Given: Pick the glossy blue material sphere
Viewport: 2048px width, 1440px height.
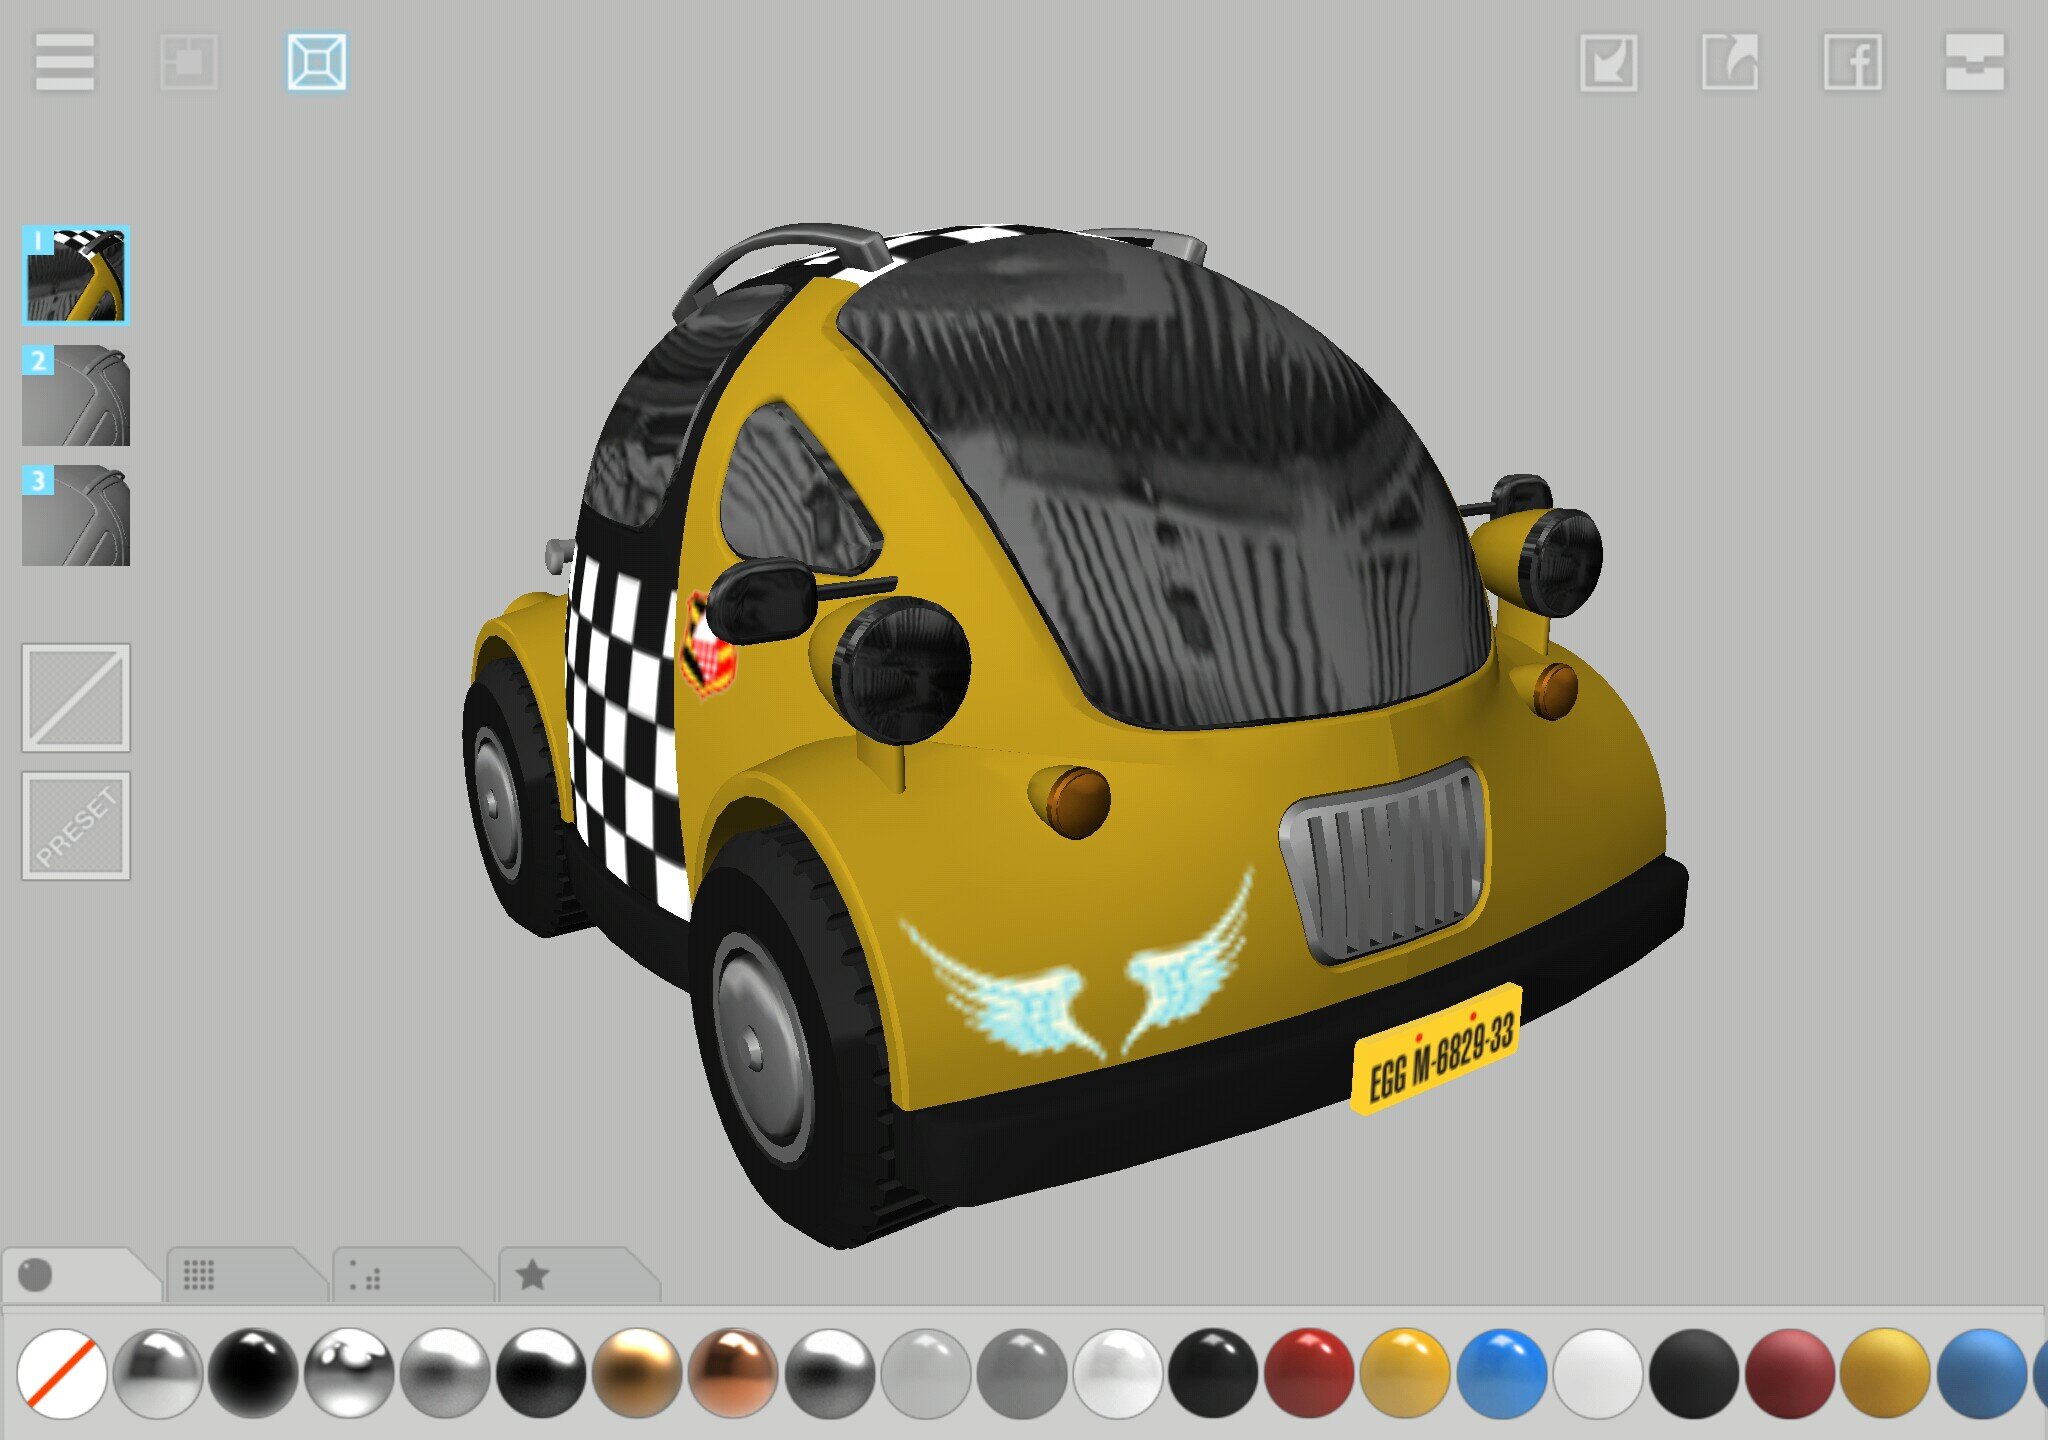Looking at the screenshot, I should [1501, 1373].
